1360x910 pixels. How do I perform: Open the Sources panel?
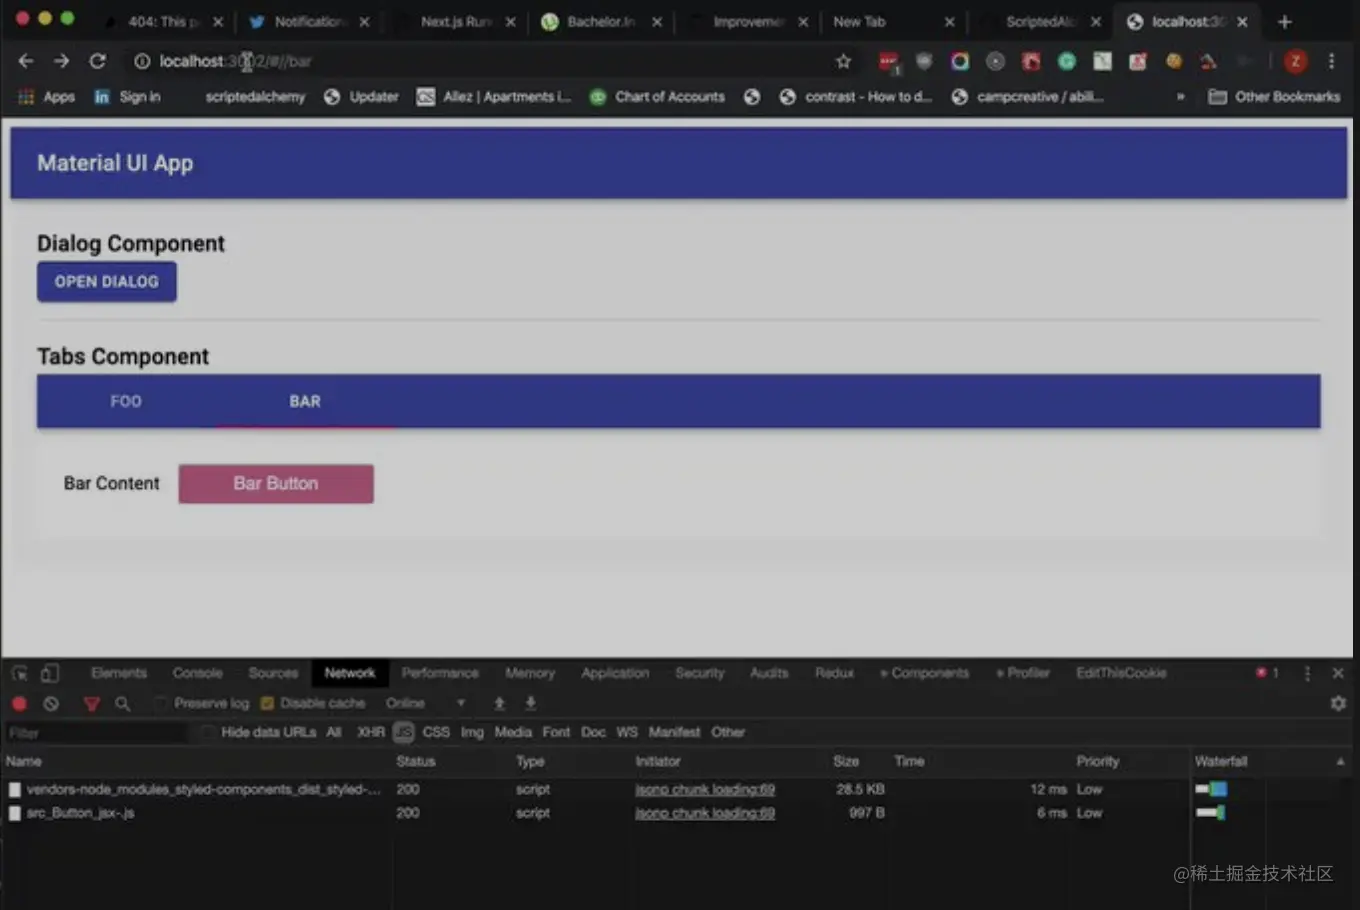tap(273, 673)
